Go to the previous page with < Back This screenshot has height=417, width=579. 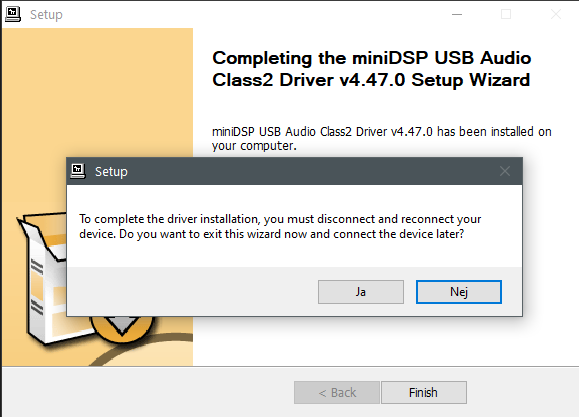tap(337, 392)
